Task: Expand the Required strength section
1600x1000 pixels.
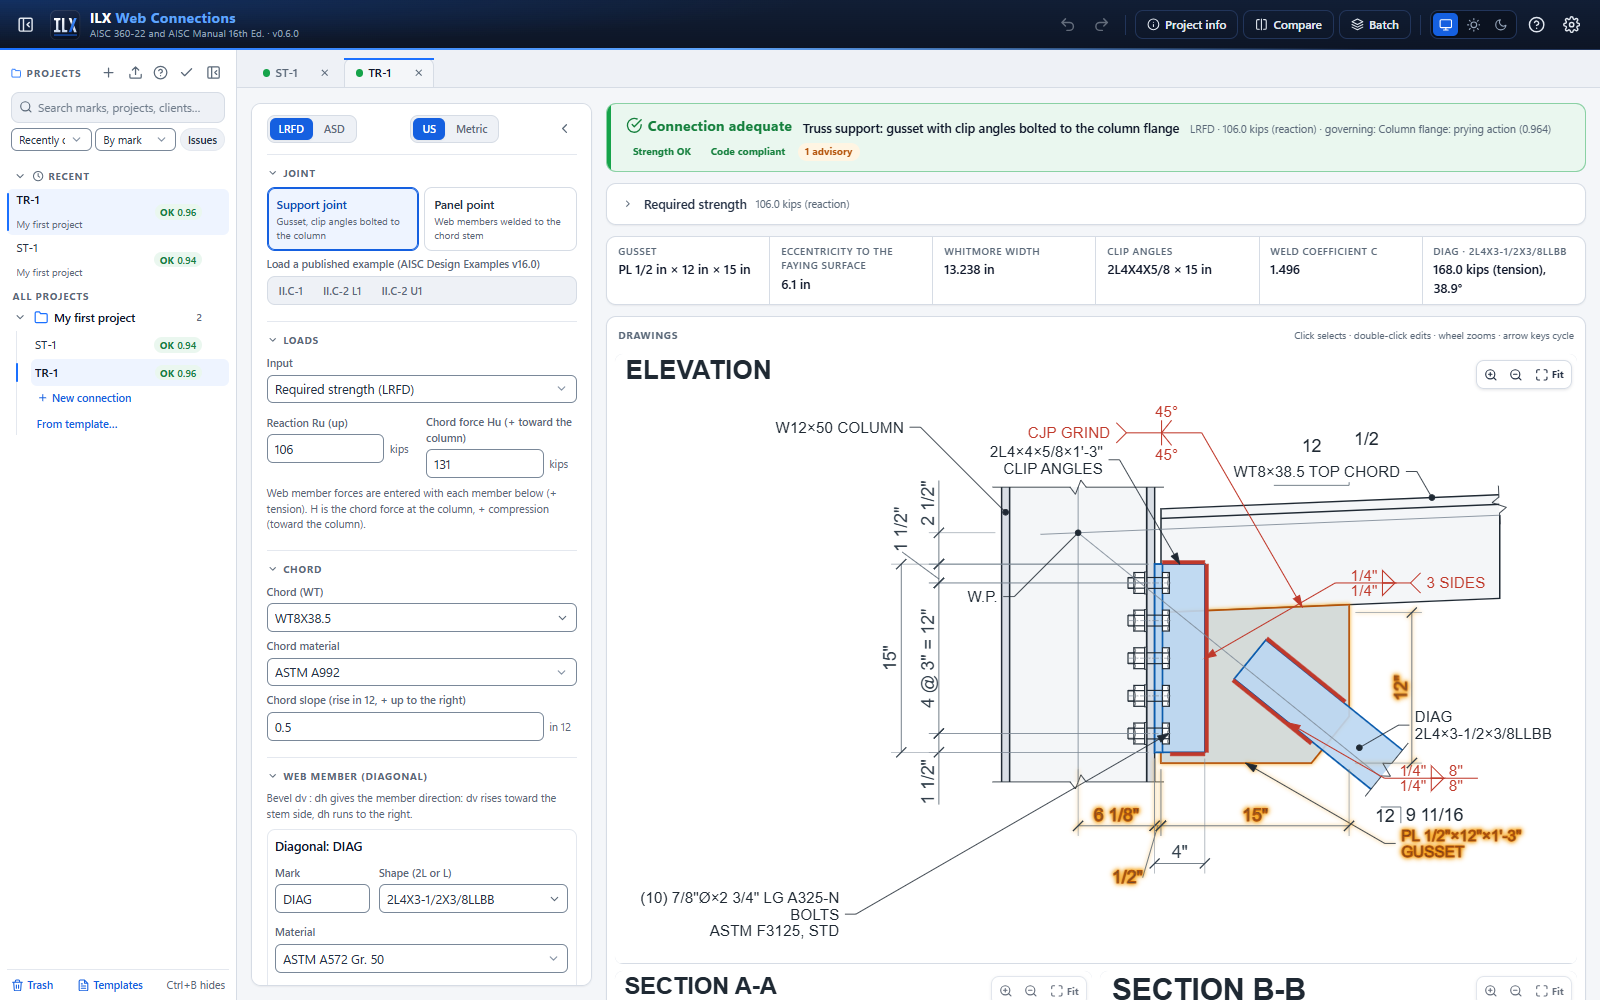Action: coord(628,204)
